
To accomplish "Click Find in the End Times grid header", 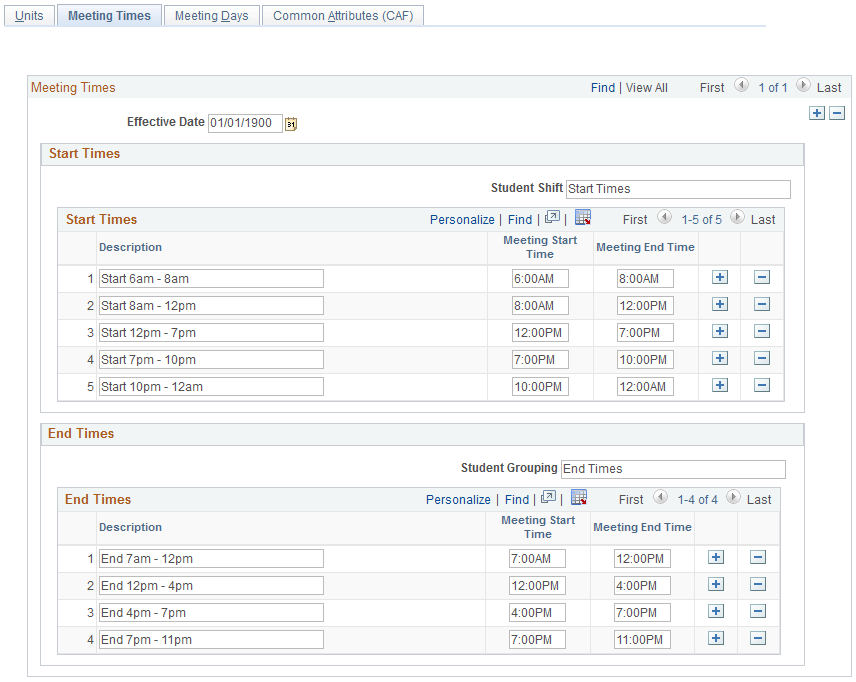I will coord(517,499).
